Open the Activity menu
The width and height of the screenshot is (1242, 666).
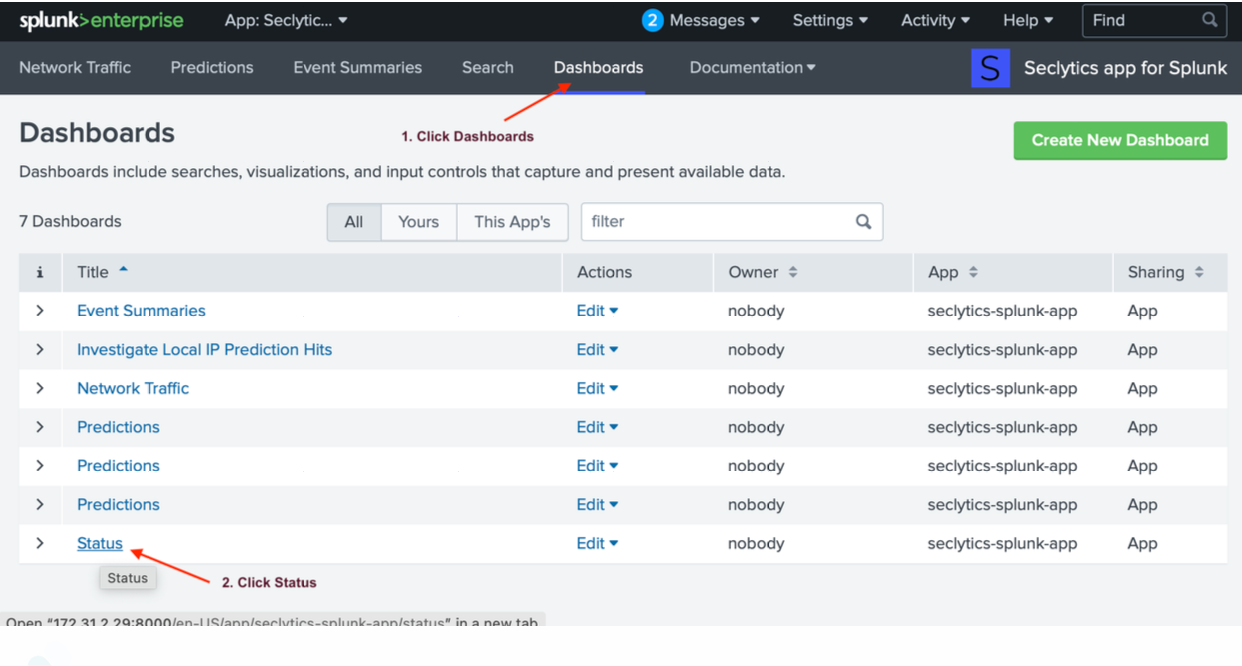936,20
